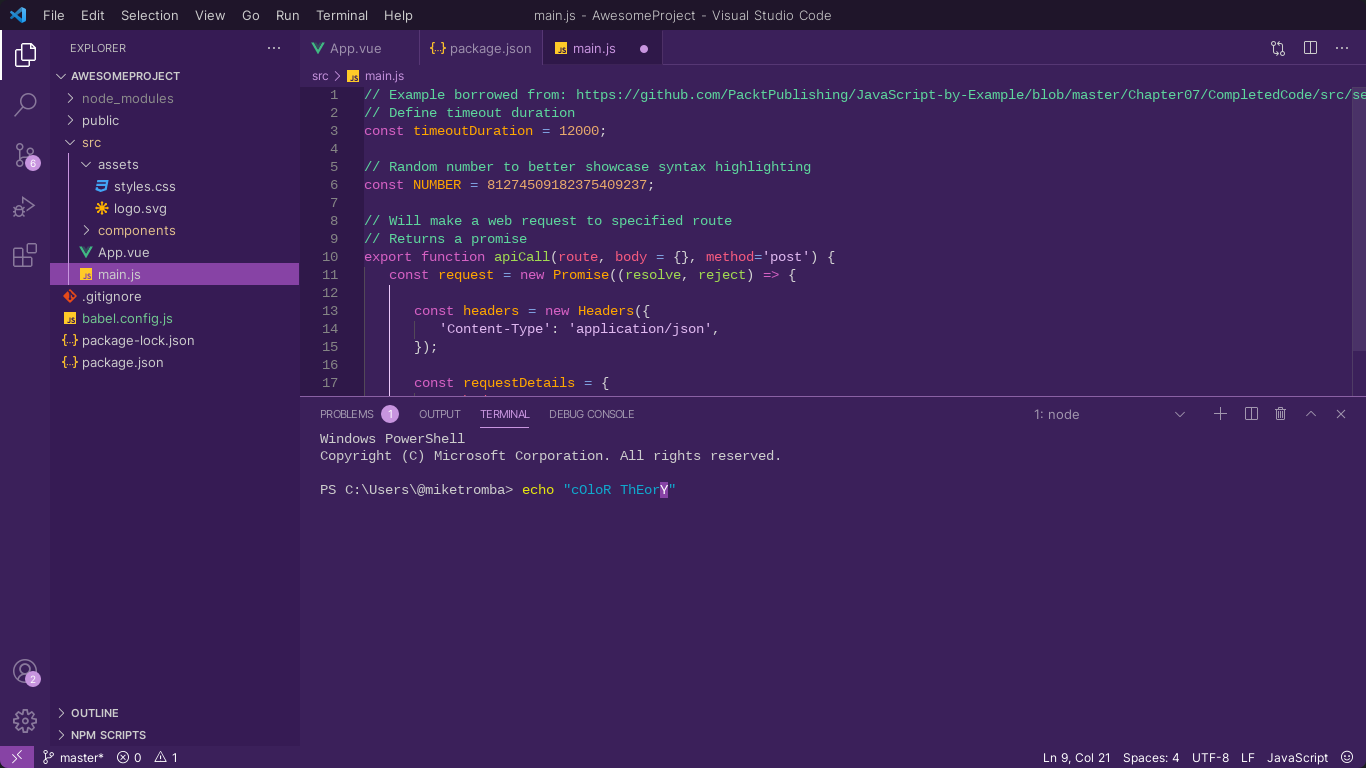
Task: Split the terminal panel
Action: (1251, 414)
